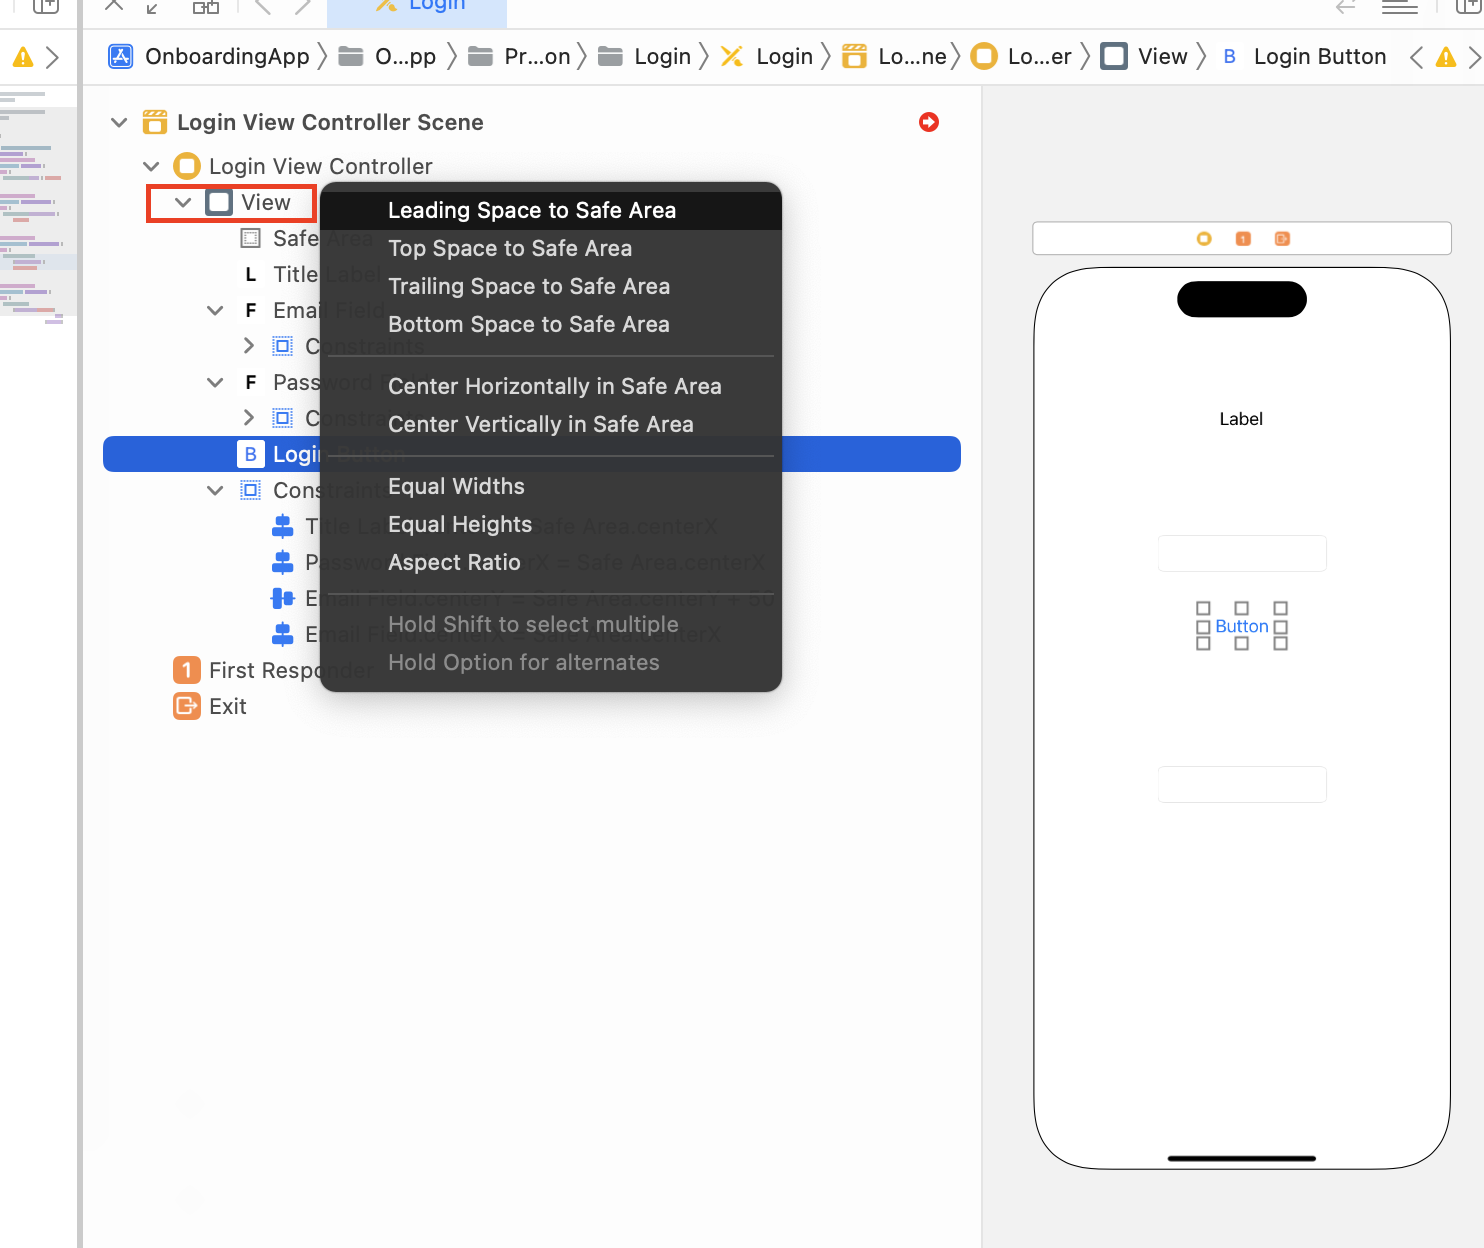Collapse the Login View Controller Scene
The width and height of the screenshot is (1484, 1248).
click(118, 122)
